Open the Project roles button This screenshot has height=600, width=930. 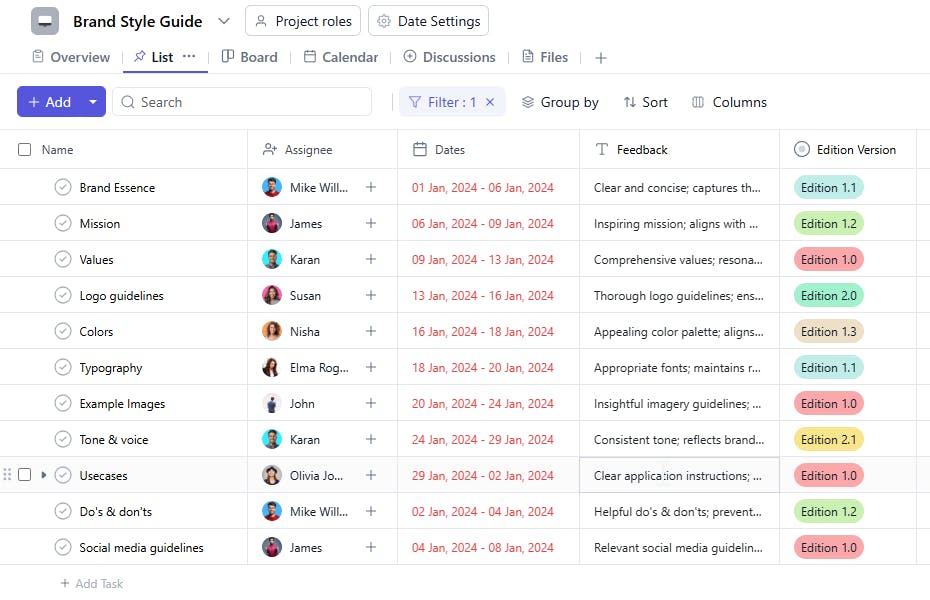coord(303,21)
